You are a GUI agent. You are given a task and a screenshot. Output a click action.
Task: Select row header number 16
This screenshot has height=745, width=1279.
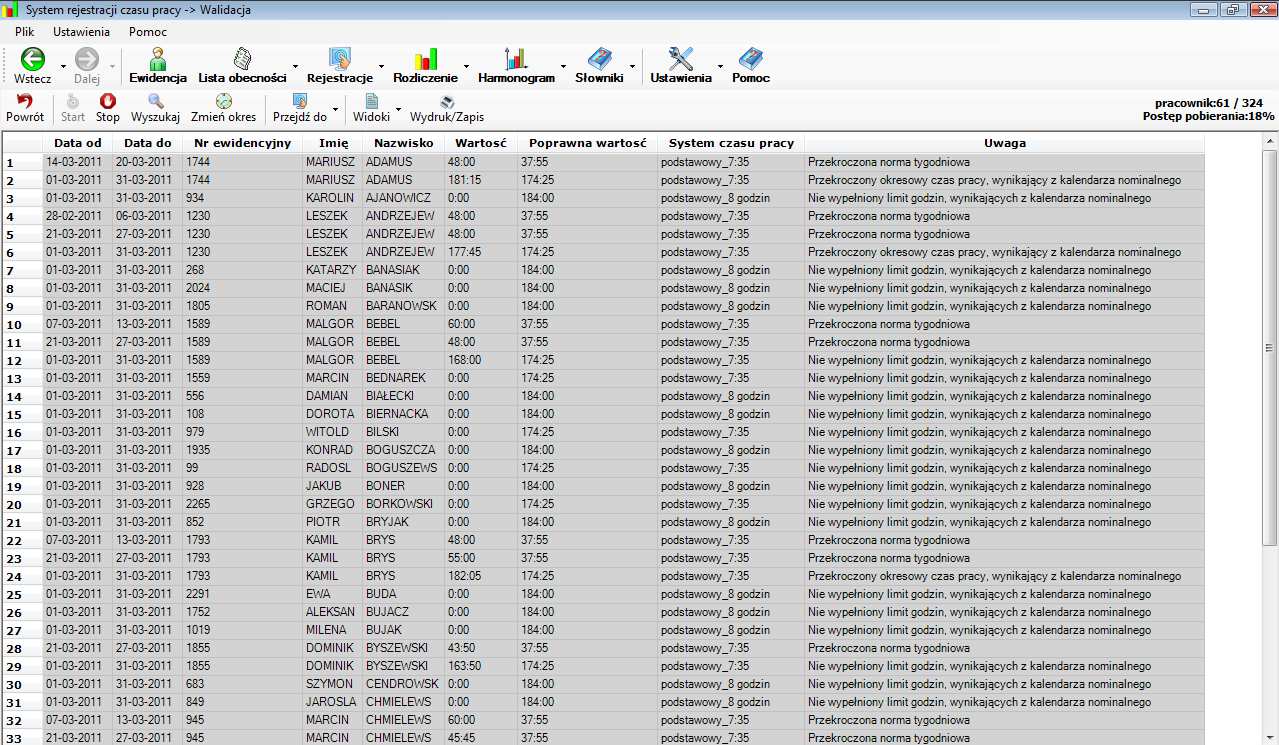[22, 433]
